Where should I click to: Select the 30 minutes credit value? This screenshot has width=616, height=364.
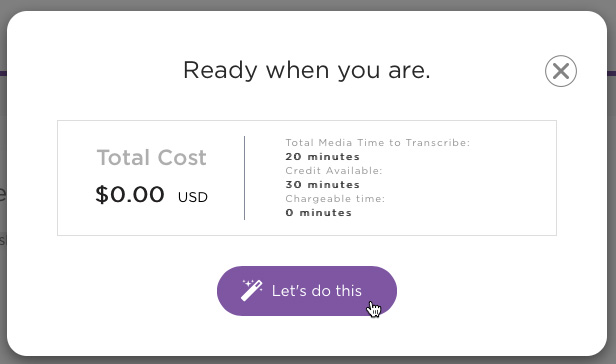[323, 185]
